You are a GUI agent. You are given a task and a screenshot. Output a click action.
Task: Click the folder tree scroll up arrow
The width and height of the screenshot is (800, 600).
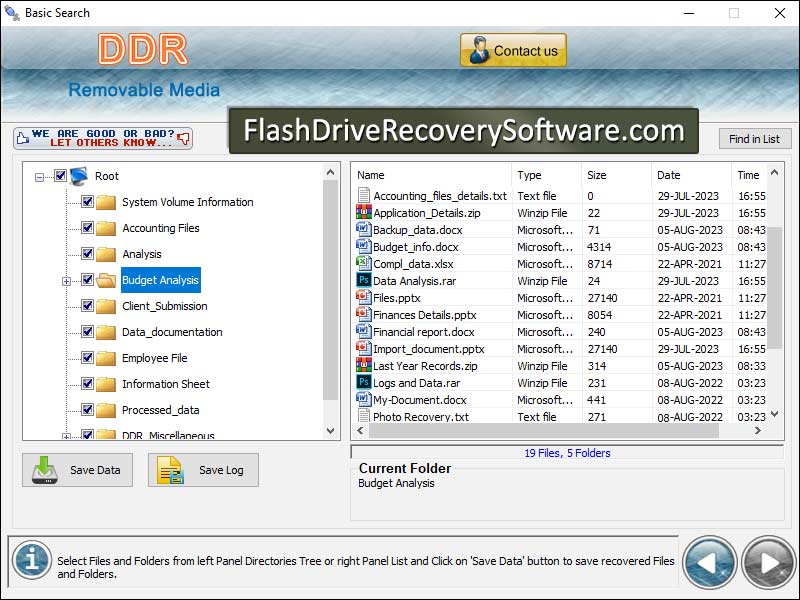(331, 172)
